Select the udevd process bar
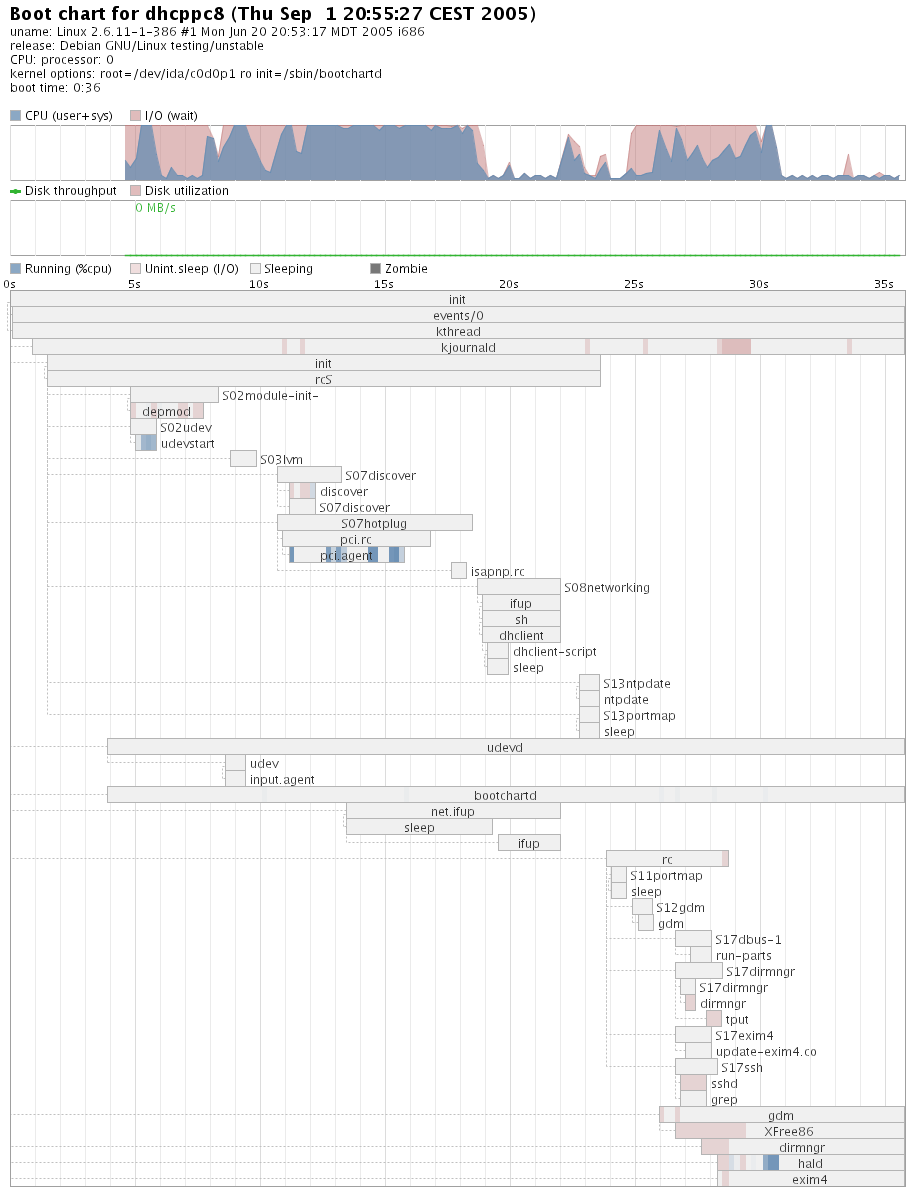The width and height of the screenshot is (915, 1196). point(505,747)
